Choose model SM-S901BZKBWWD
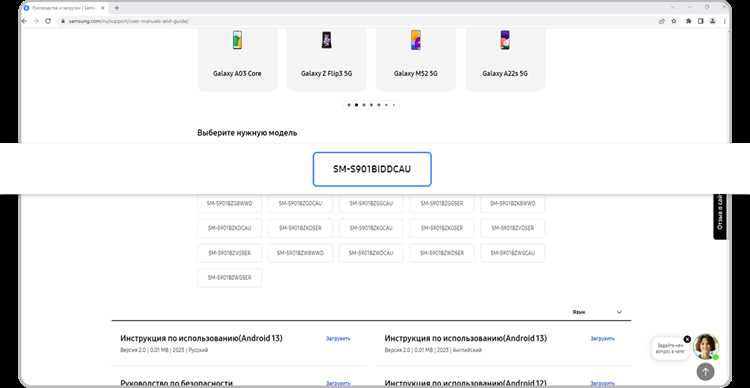The image size is (750, 388). click(x=513, y=203)
